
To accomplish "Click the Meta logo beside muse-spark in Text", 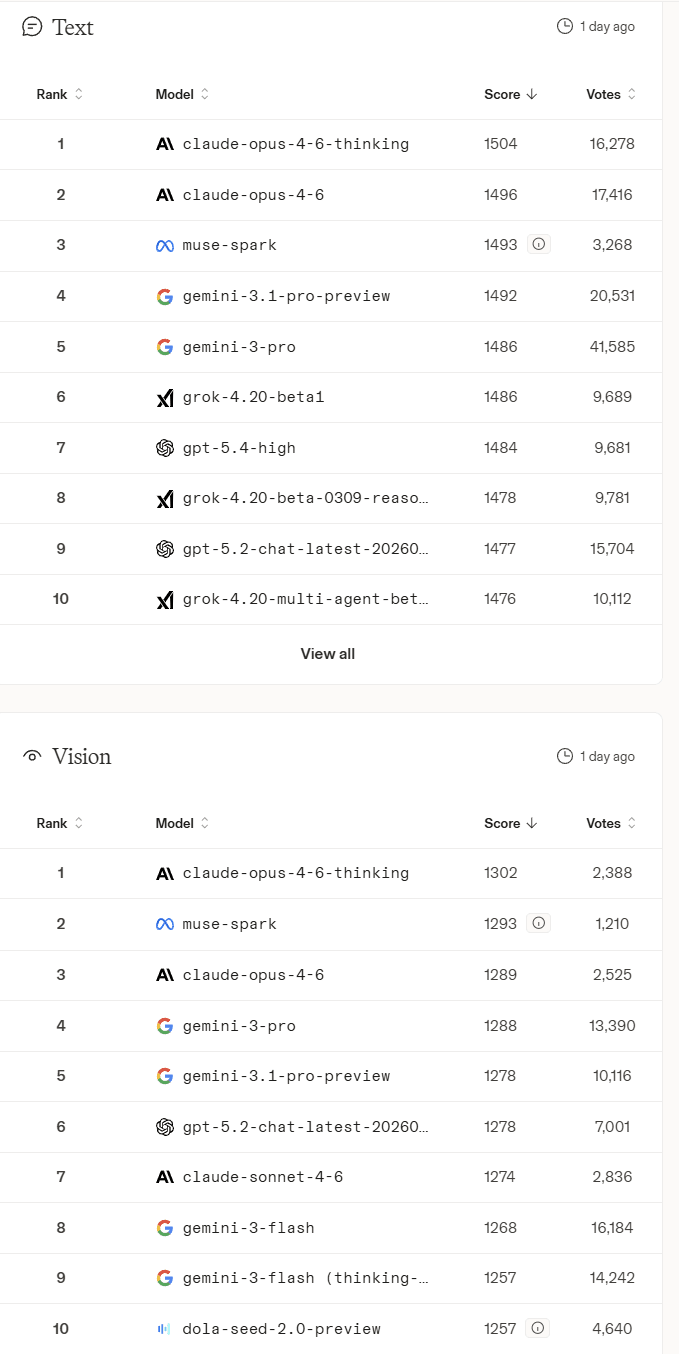I will coord(165,245).
